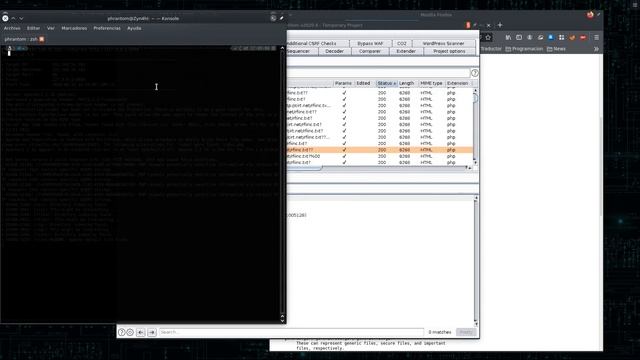Image resolution: width=640 pixels, height=360 pixels.
Task: Select the highlighted orange request row
Action: point(380,150)
